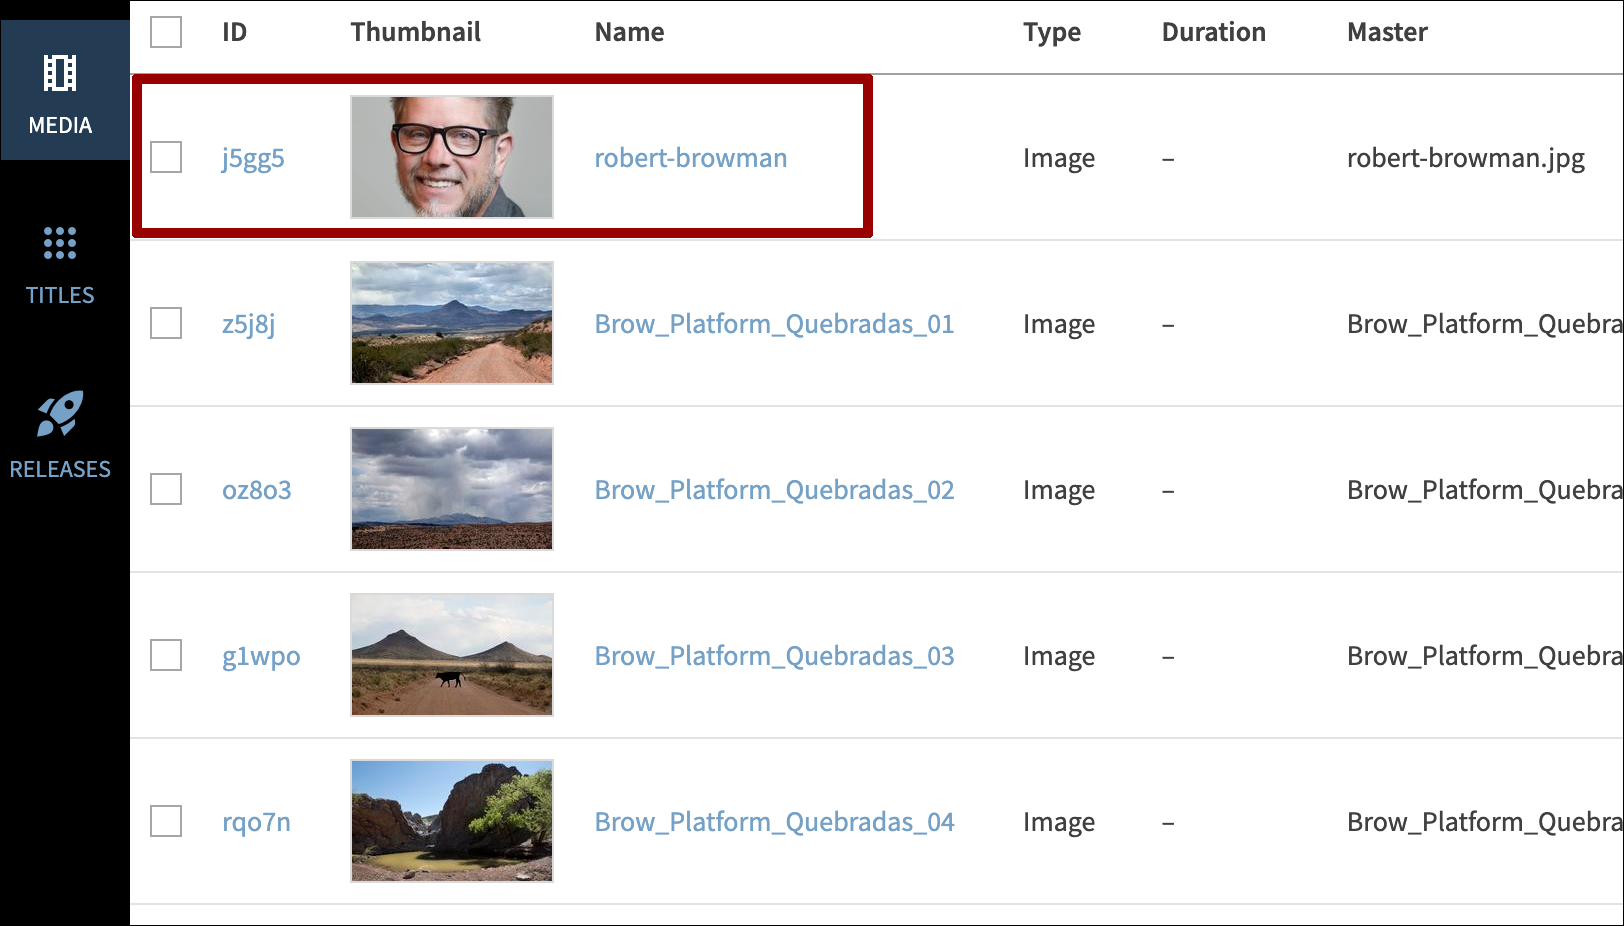Viewport: 1624px width, 926px height.
Task: Select the Brow_Platform_Quebradas_01 row checkbox
Action: [x=165, y=323]
